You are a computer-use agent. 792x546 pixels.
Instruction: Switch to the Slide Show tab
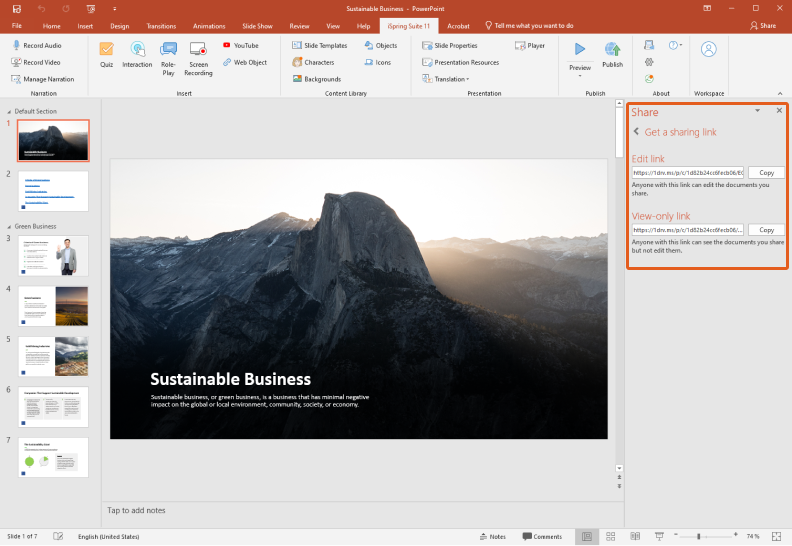257,26
